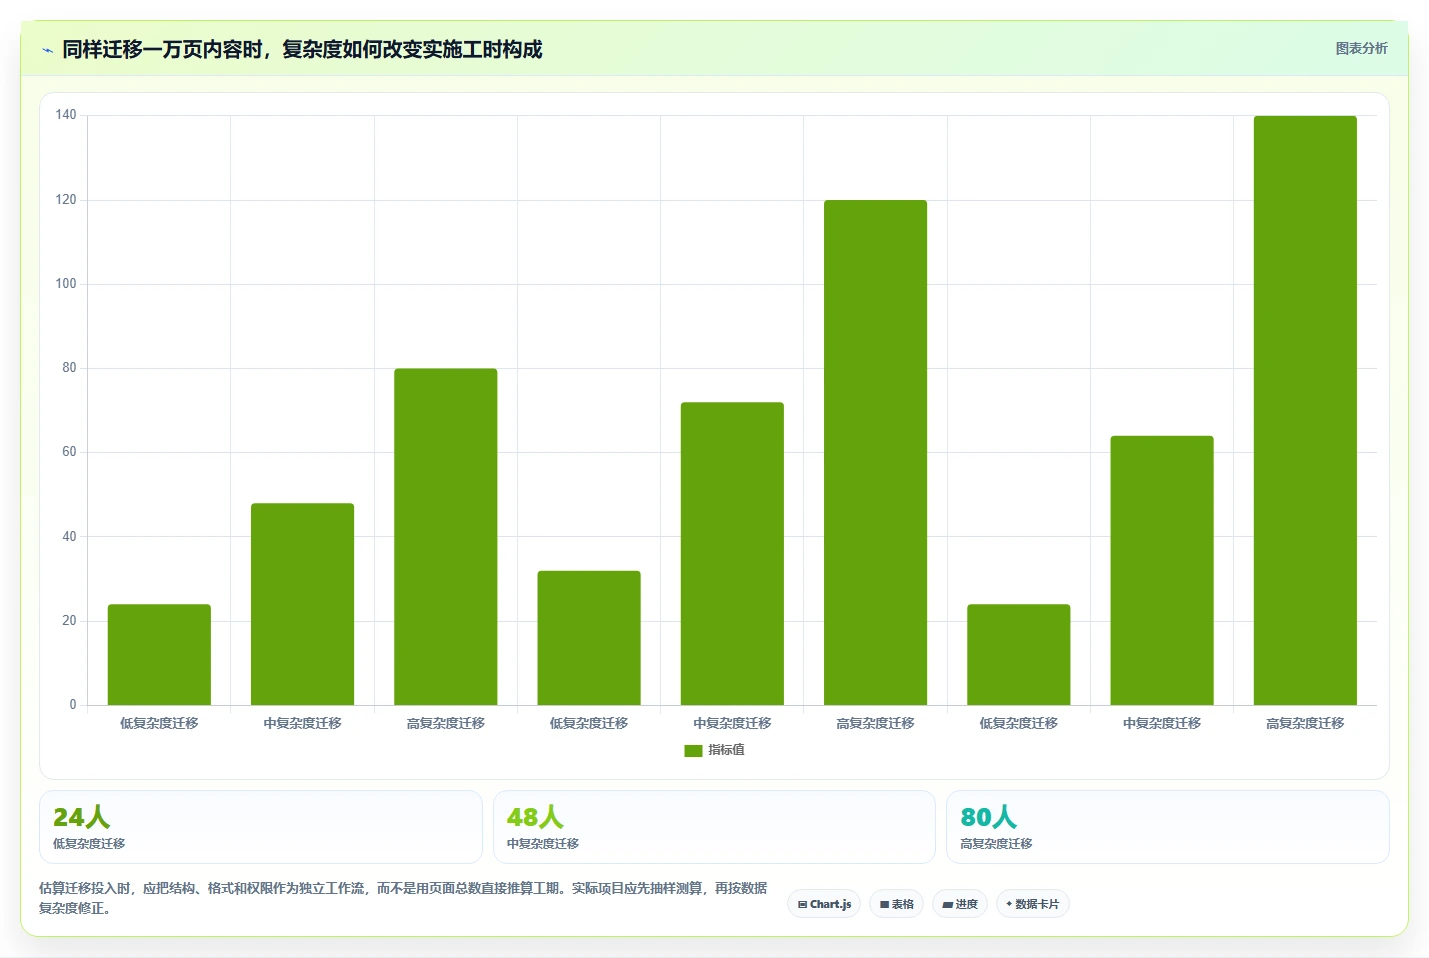This screenshot has height=958, width=1429.
Task: Click the y-axis label 40
Action: pos(69,537)
